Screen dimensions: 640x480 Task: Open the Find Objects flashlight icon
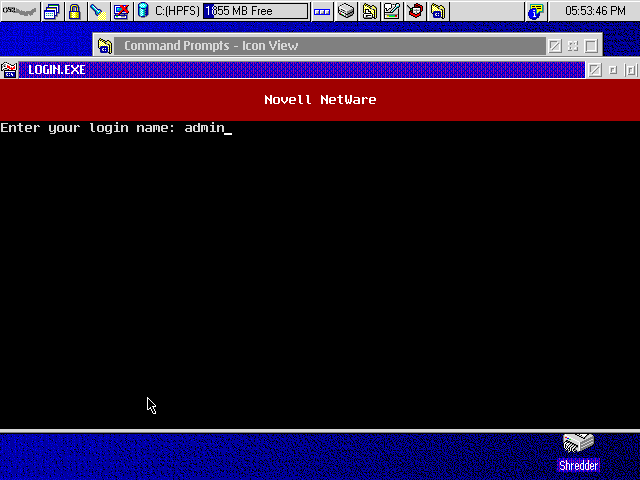tap(97, 11)
